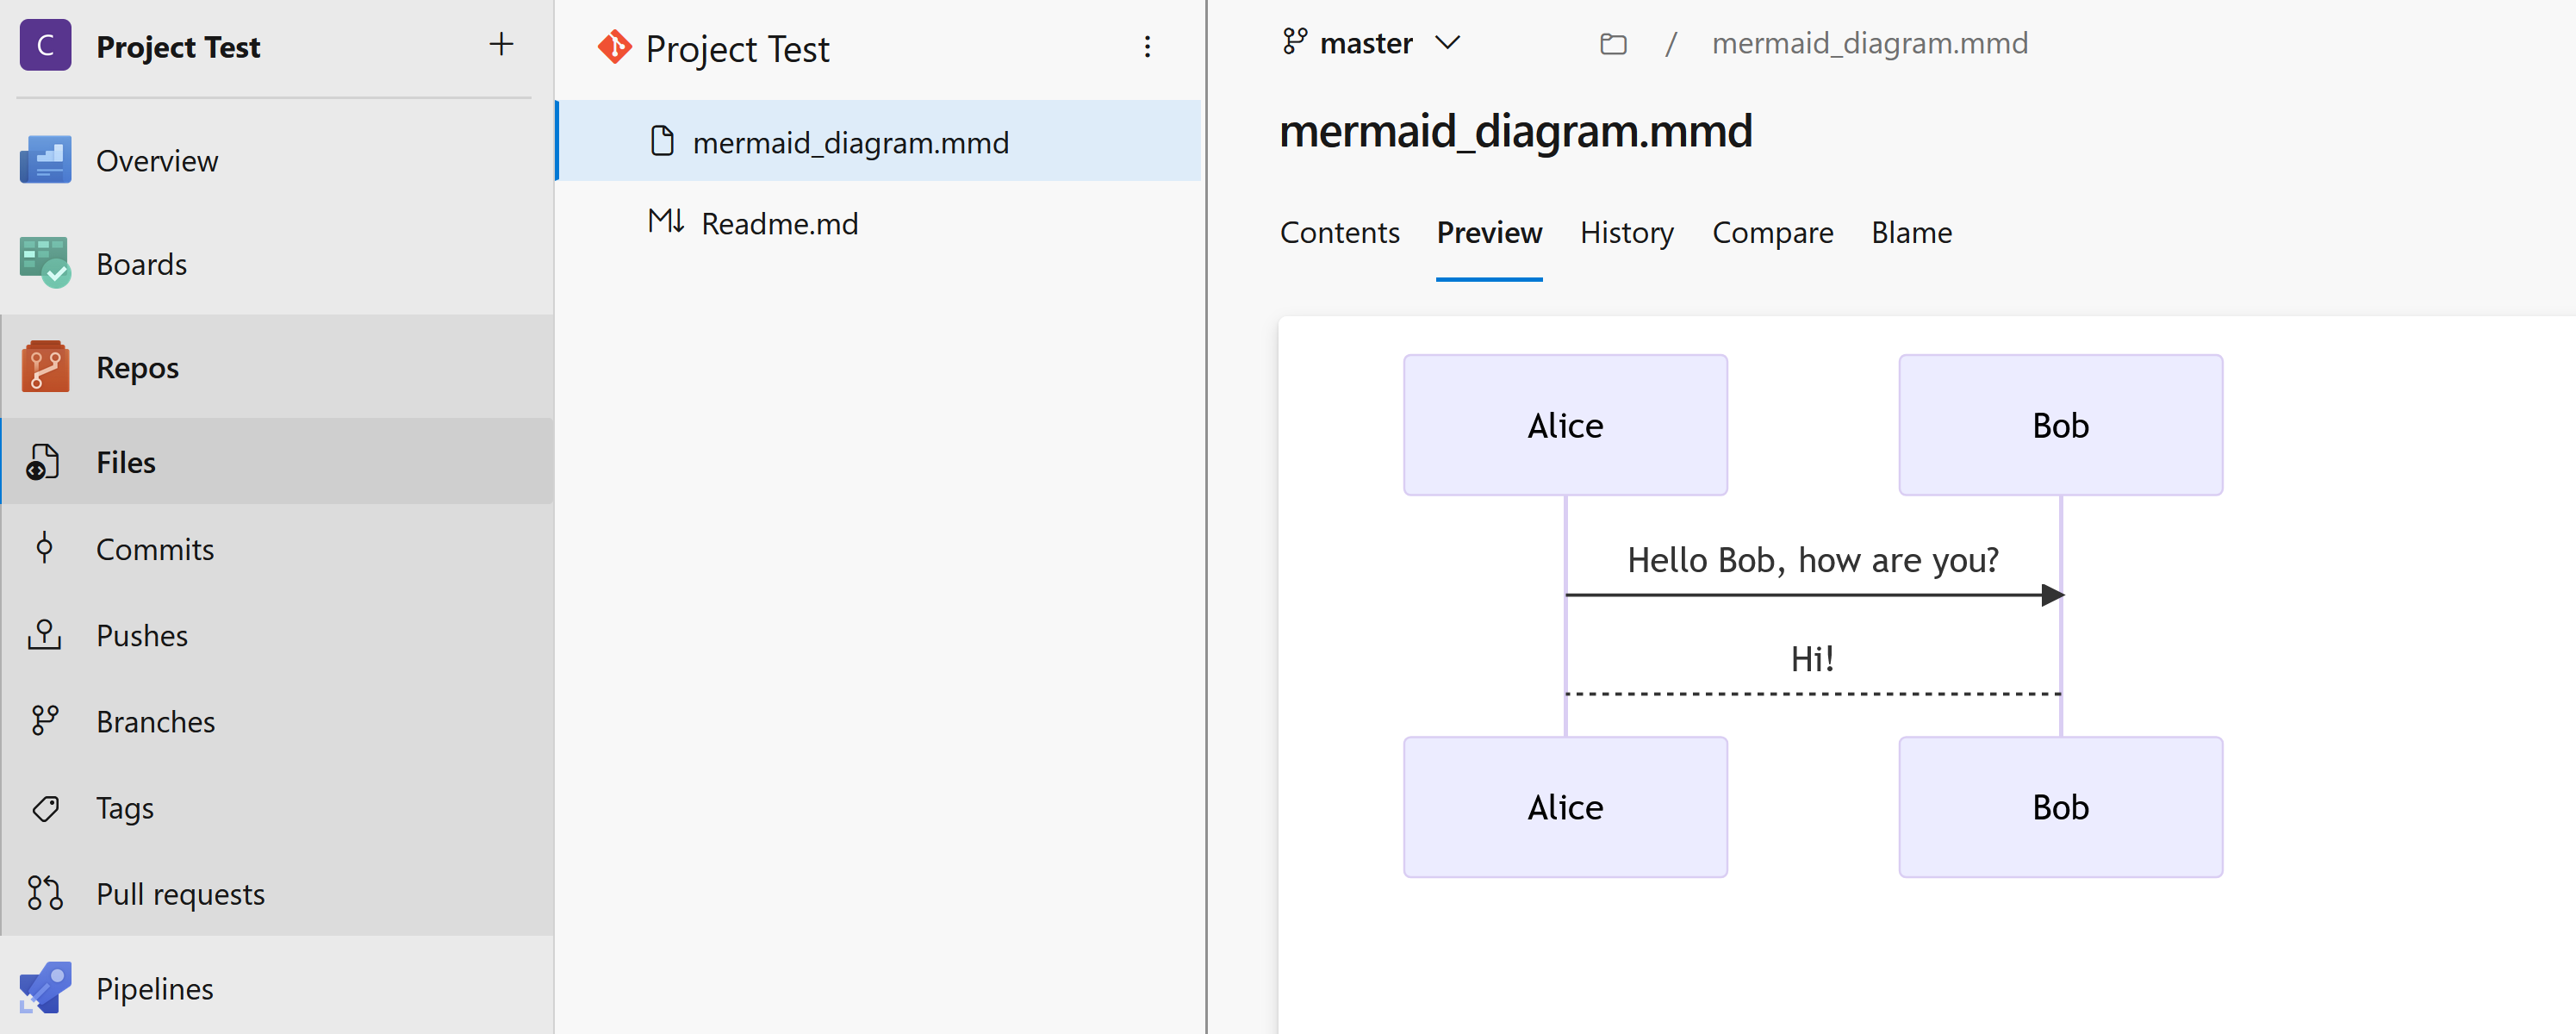Open the Pipelines section

(155, 988)
